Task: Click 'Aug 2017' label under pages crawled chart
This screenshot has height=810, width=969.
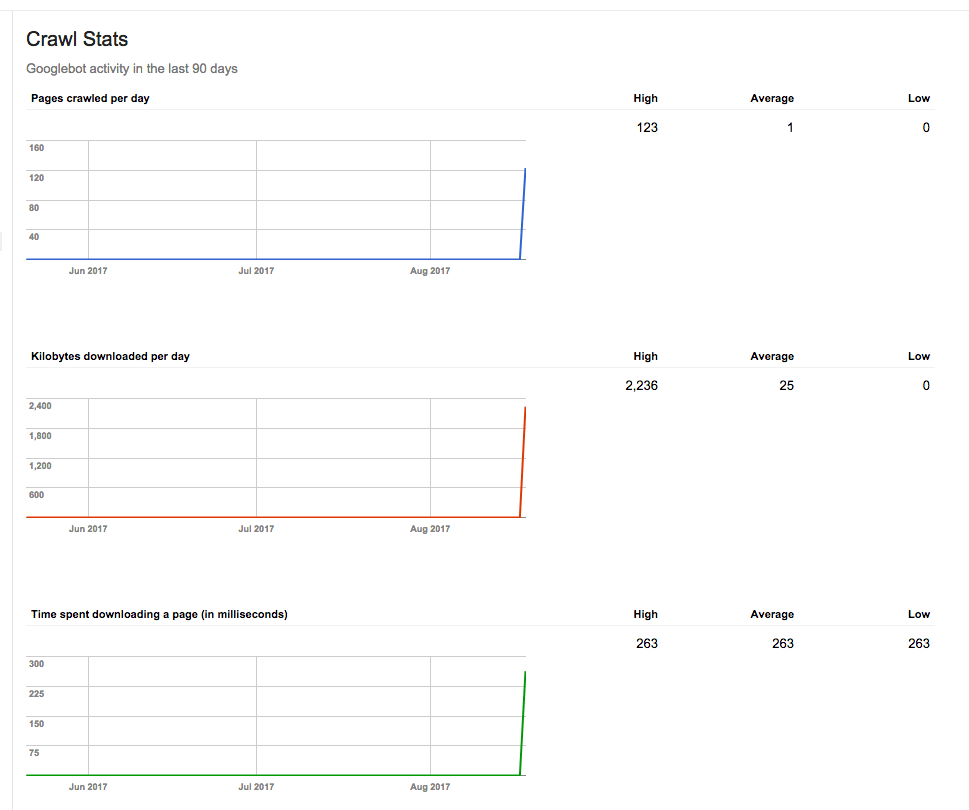Action: pyautogui.click(x=430, y=271)
